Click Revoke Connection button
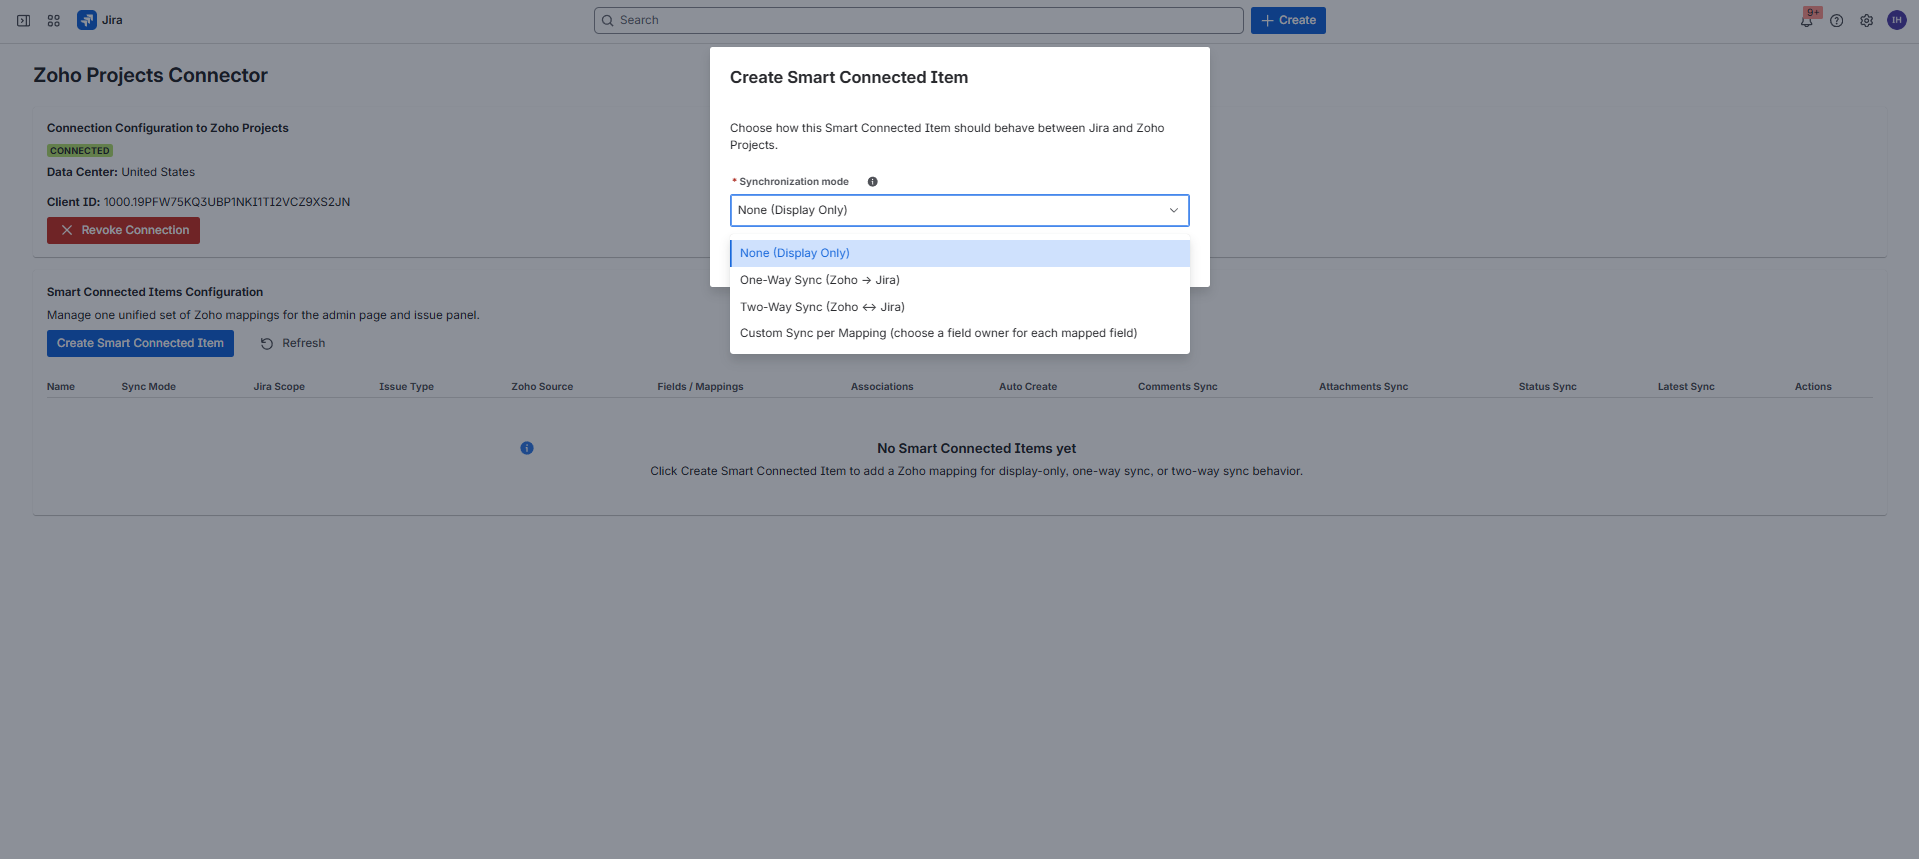Viewport: 1919px width, 859px height. [123, 230]
